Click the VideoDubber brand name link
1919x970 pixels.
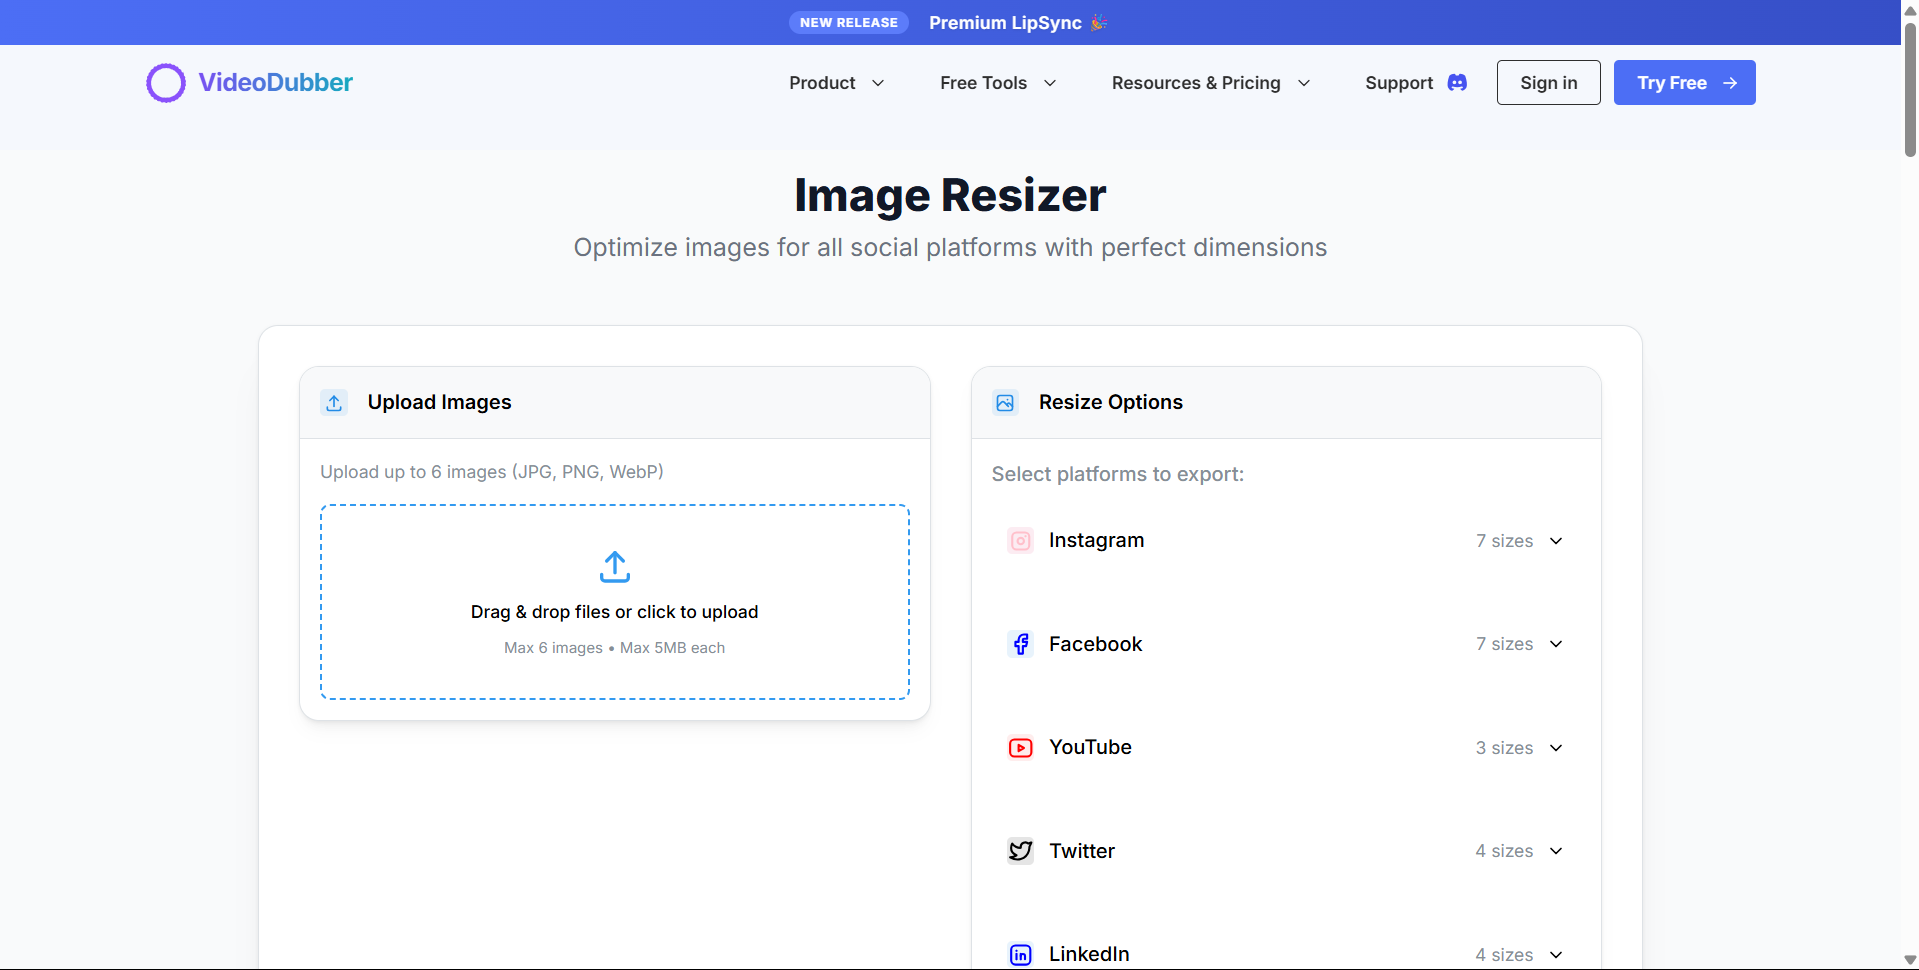point(275,83)
